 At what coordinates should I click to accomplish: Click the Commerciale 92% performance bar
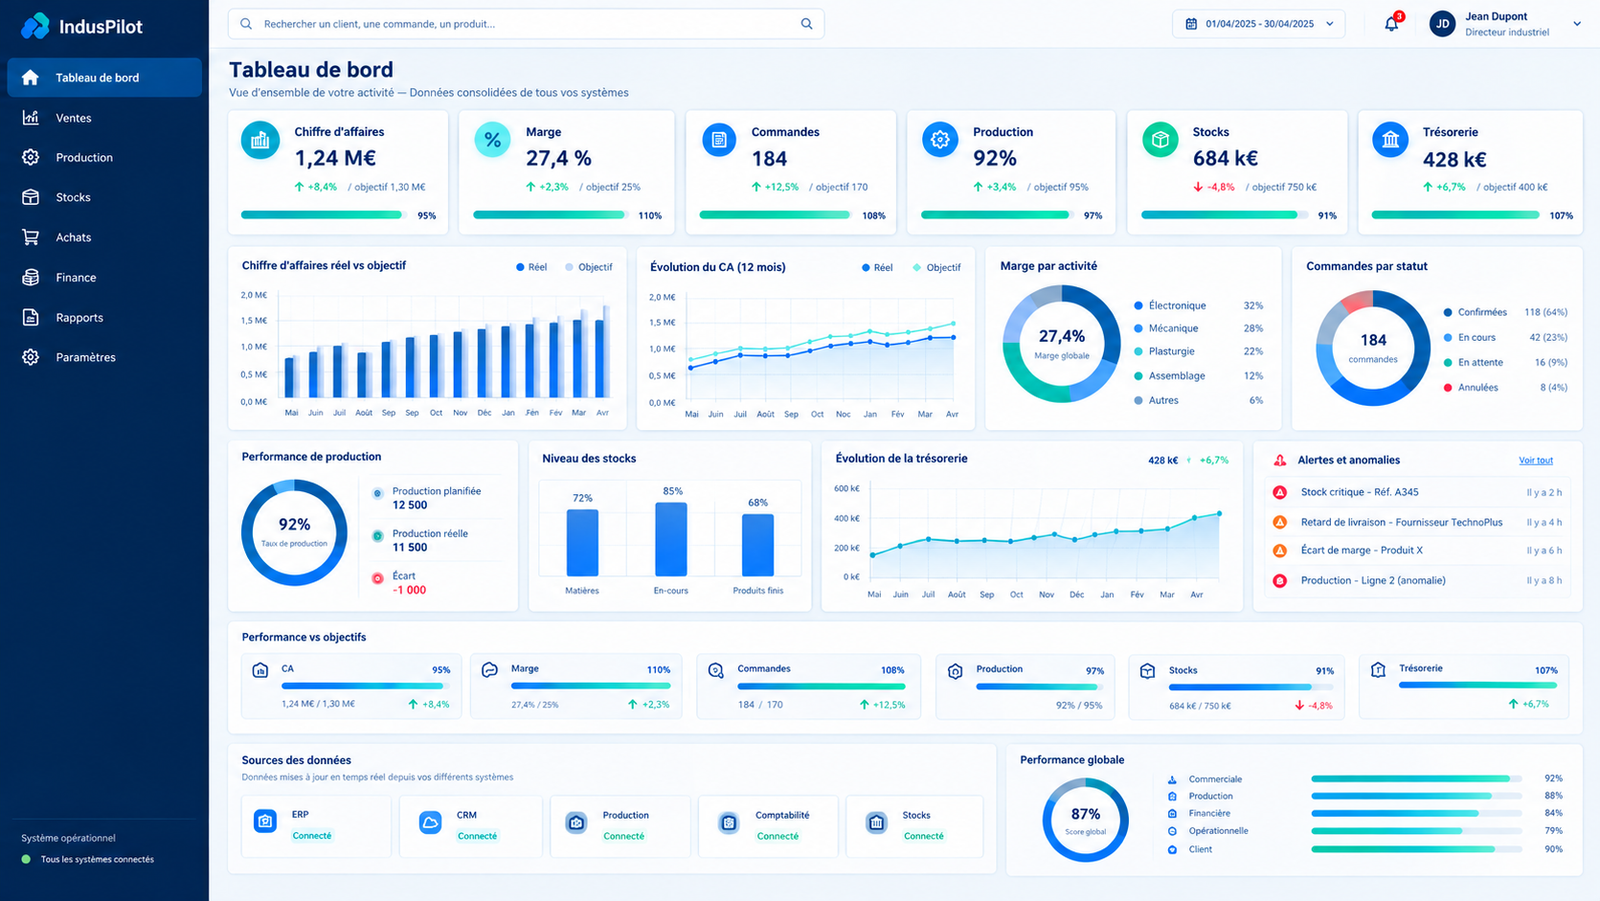[1416, 779]
